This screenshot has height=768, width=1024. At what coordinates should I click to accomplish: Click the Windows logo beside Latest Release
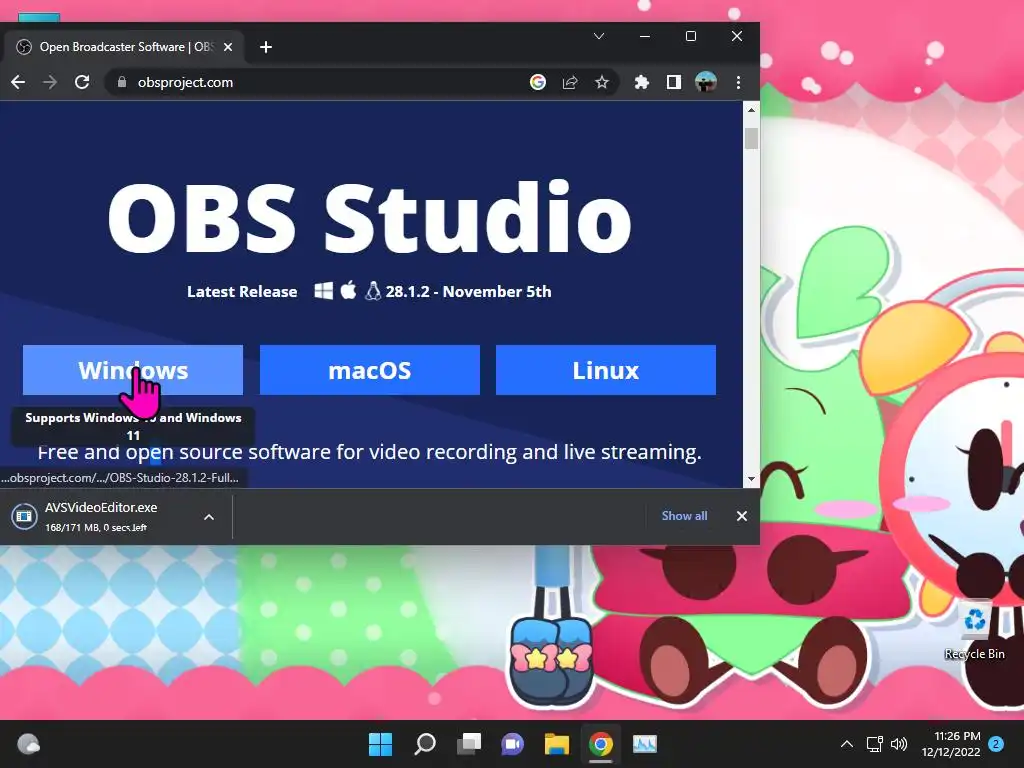323,291
